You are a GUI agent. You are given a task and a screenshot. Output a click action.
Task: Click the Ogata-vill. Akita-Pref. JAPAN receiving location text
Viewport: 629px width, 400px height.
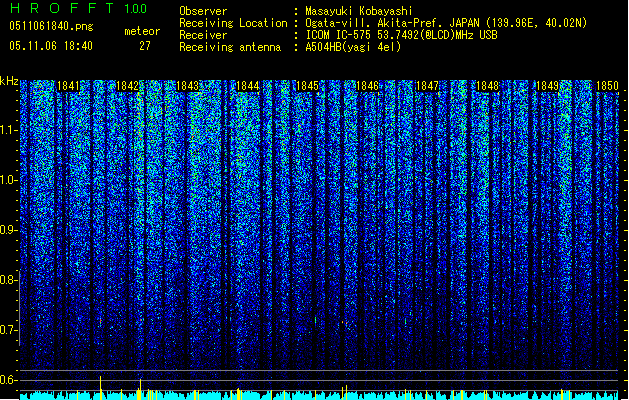click(x=446, y=23)
